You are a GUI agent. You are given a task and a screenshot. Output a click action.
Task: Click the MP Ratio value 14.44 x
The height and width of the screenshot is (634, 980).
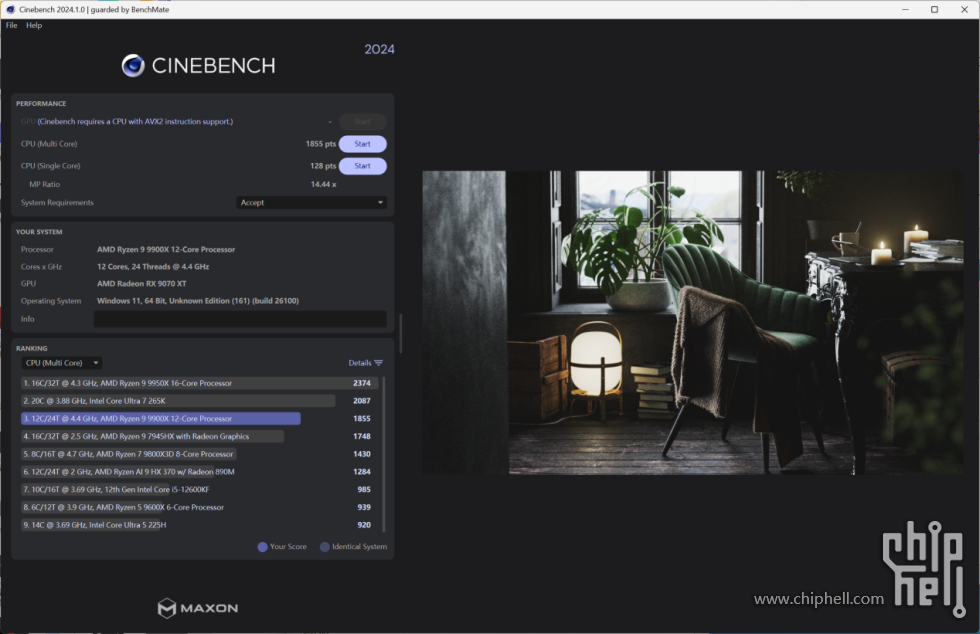323,184
